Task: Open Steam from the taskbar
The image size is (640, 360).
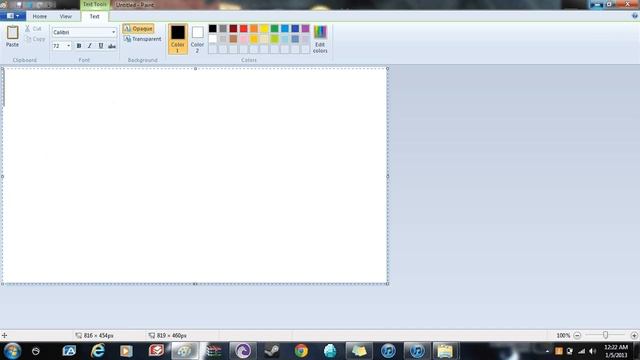Action: click(x=272, y=351)
